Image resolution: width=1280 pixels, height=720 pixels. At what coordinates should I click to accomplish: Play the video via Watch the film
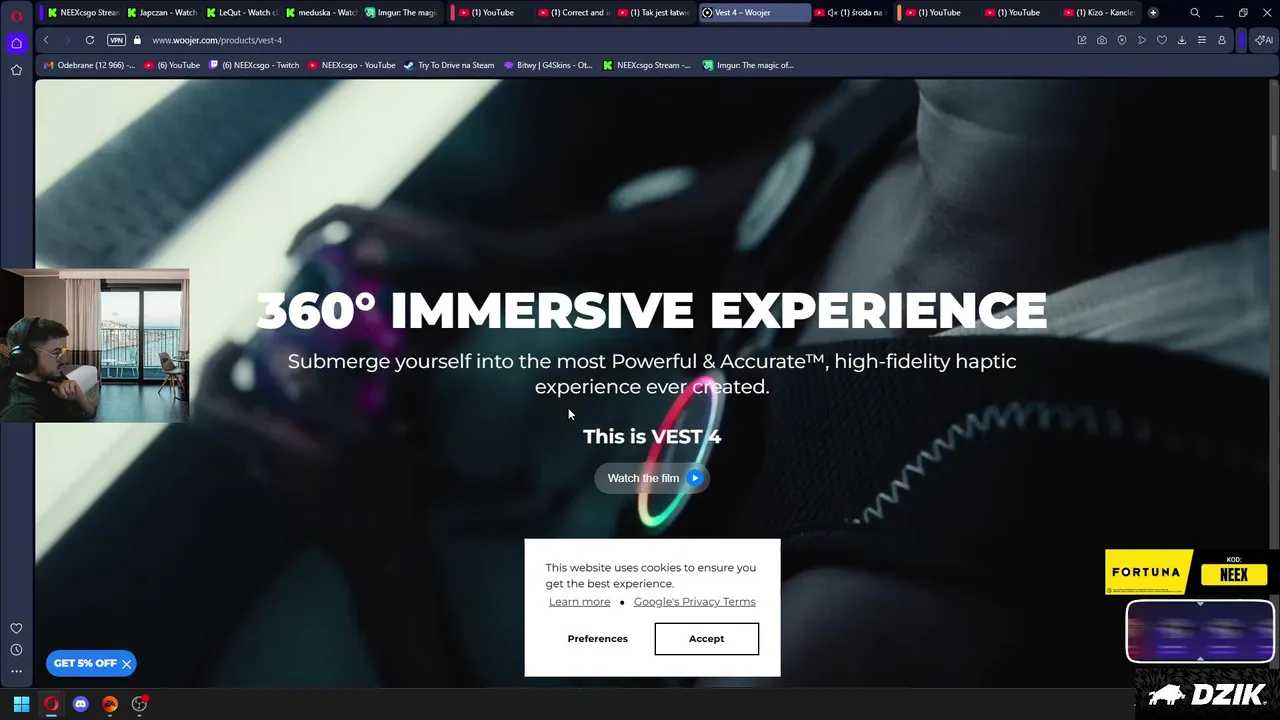[x=652, y=478]
